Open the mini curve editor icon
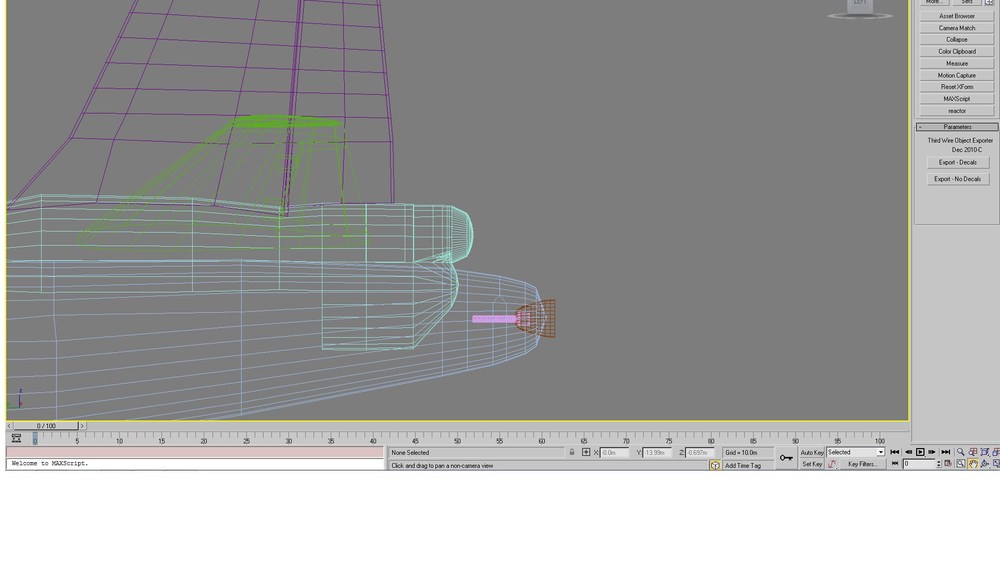The image size is (1000, 562). pos(17,438)
